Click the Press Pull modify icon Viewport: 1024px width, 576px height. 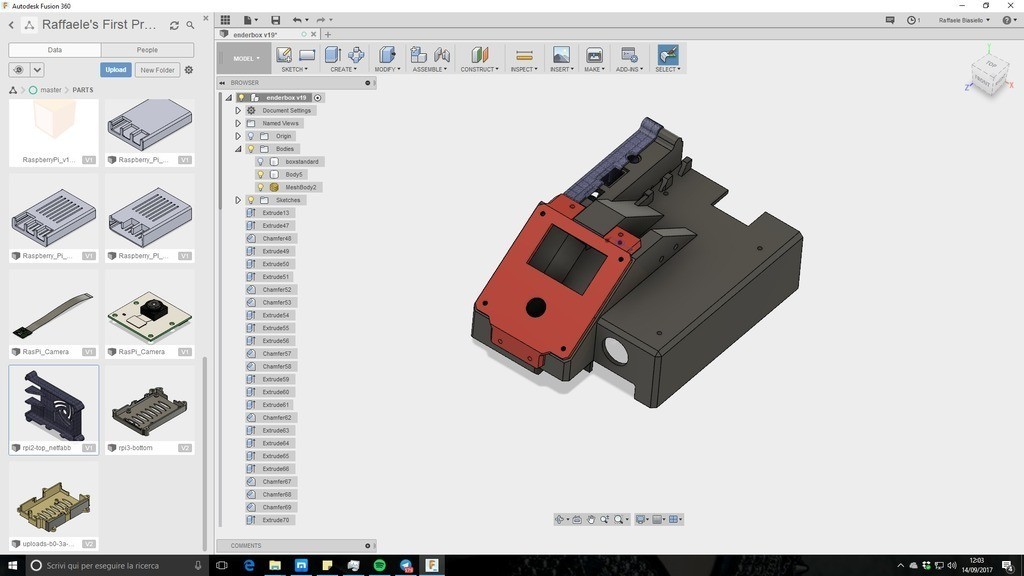click(387, 55)
